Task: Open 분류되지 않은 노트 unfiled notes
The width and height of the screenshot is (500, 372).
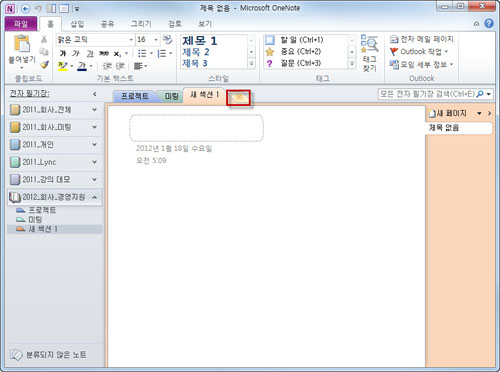Action: tap(49, 355)
